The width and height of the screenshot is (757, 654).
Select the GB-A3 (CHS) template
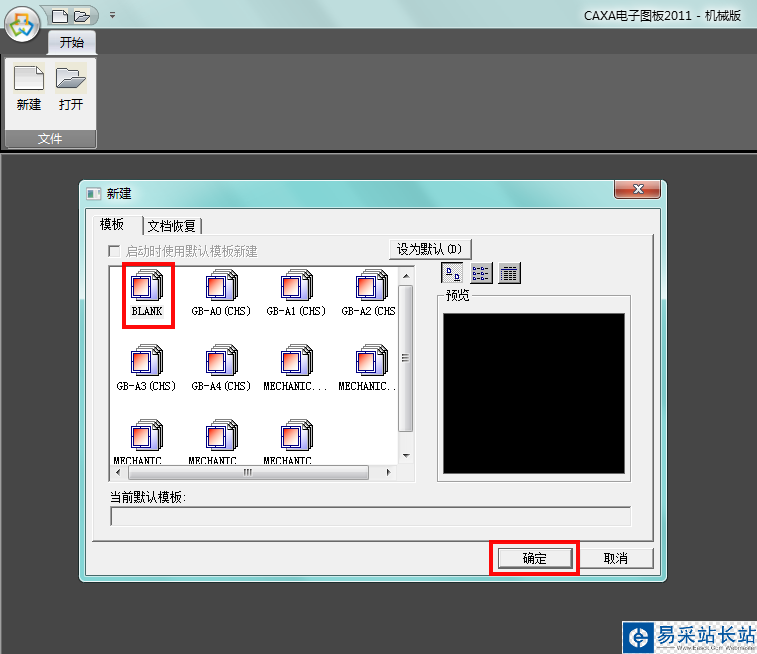146,368
